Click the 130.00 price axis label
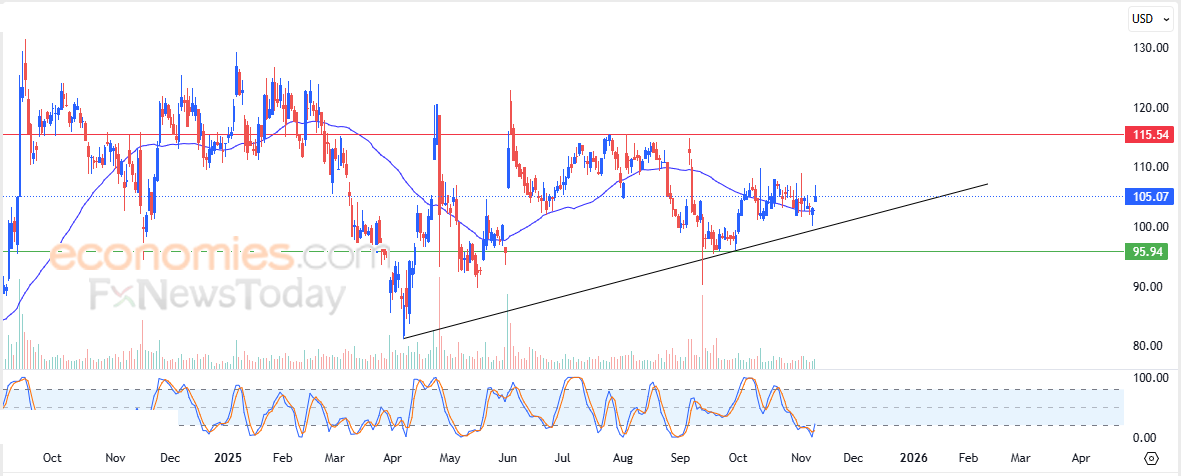This screenshot has width=1181, height=476. [1149, 47]
